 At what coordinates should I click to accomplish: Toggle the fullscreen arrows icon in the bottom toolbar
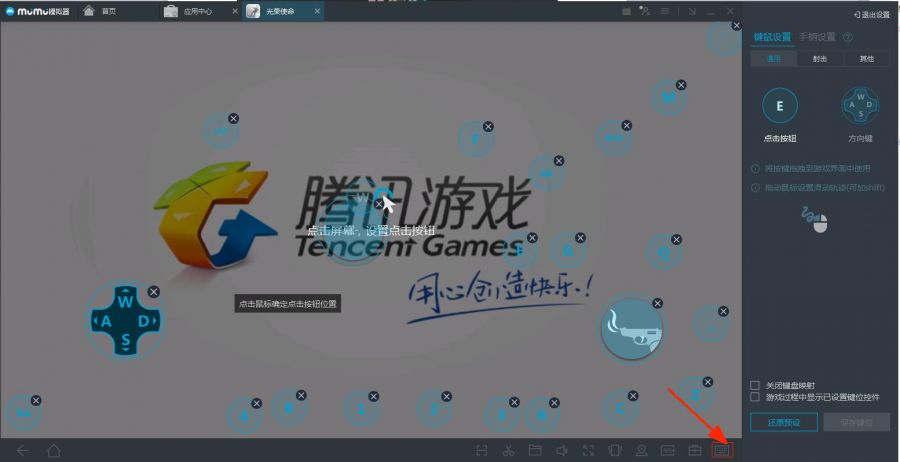588,451
